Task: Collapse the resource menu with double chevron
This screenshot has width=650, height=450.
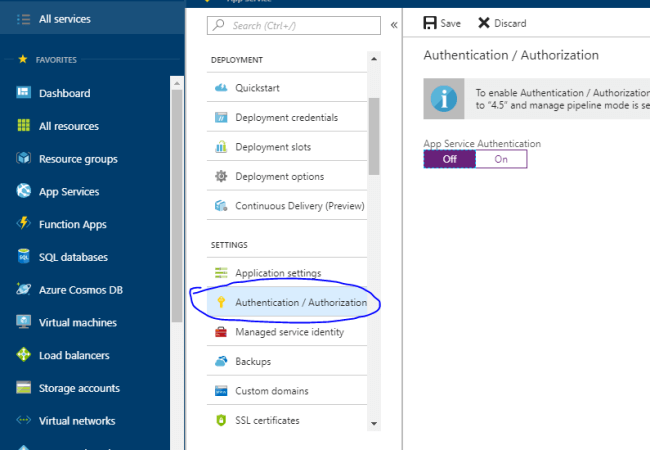Action: click(394, 25)
